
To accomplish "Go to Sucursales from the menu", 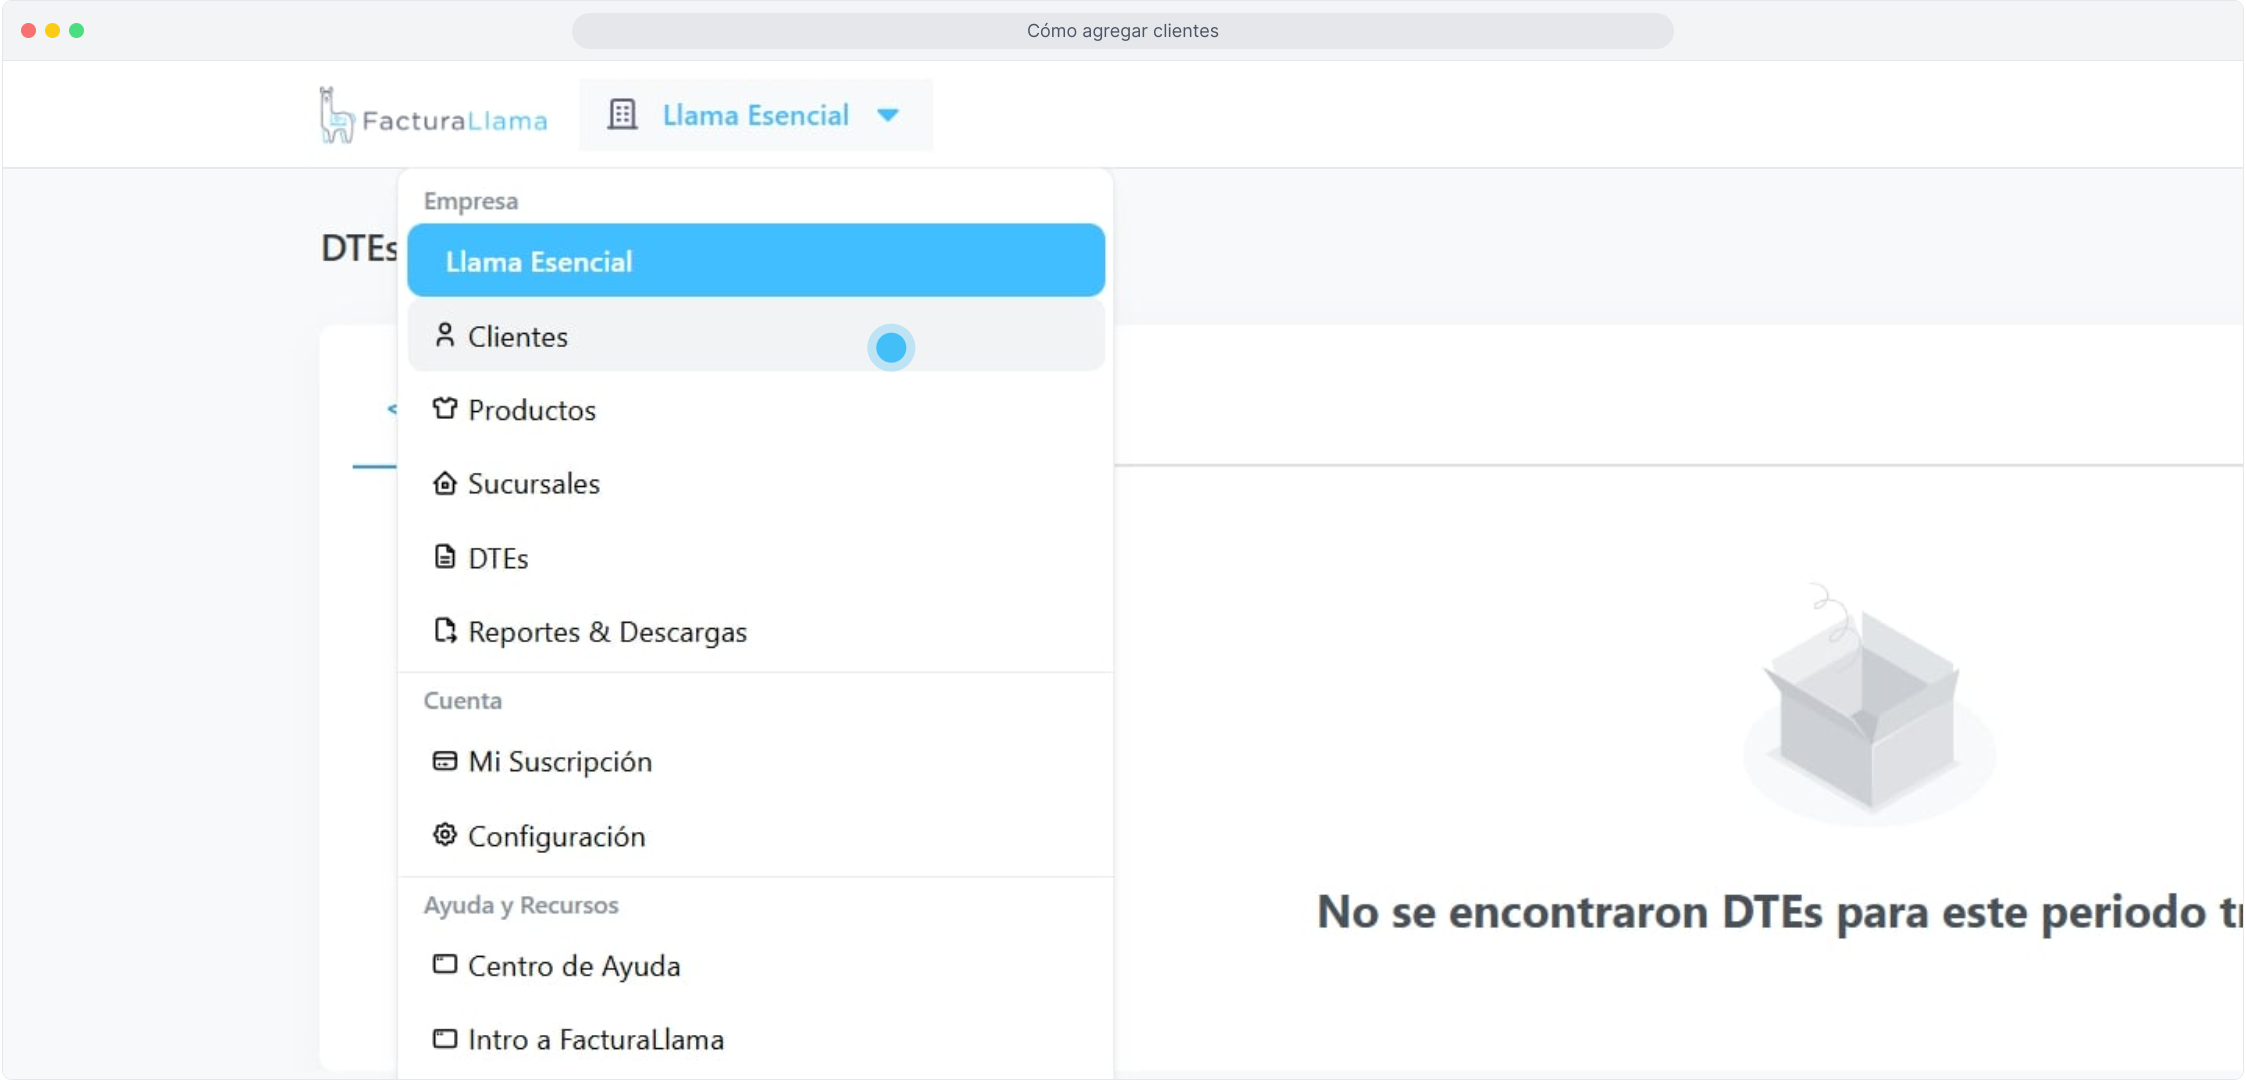I will tap(533, 484).
